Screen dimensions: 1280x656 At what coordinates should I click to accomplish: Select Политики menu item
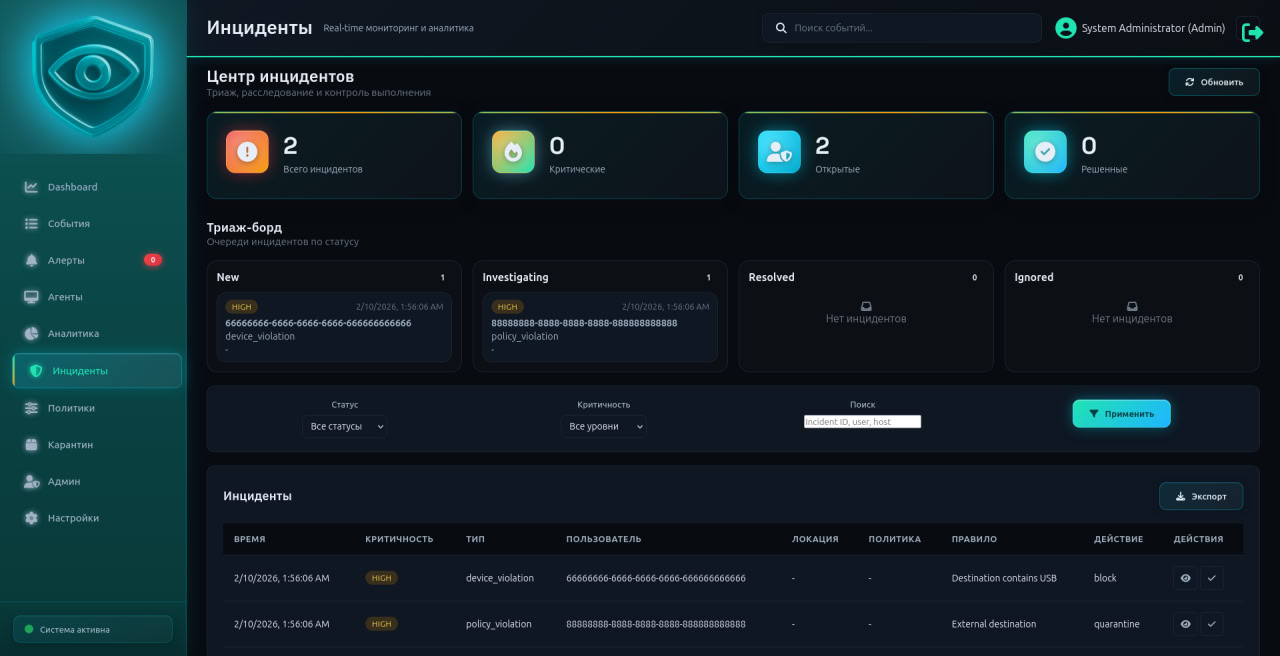(97, 408)
